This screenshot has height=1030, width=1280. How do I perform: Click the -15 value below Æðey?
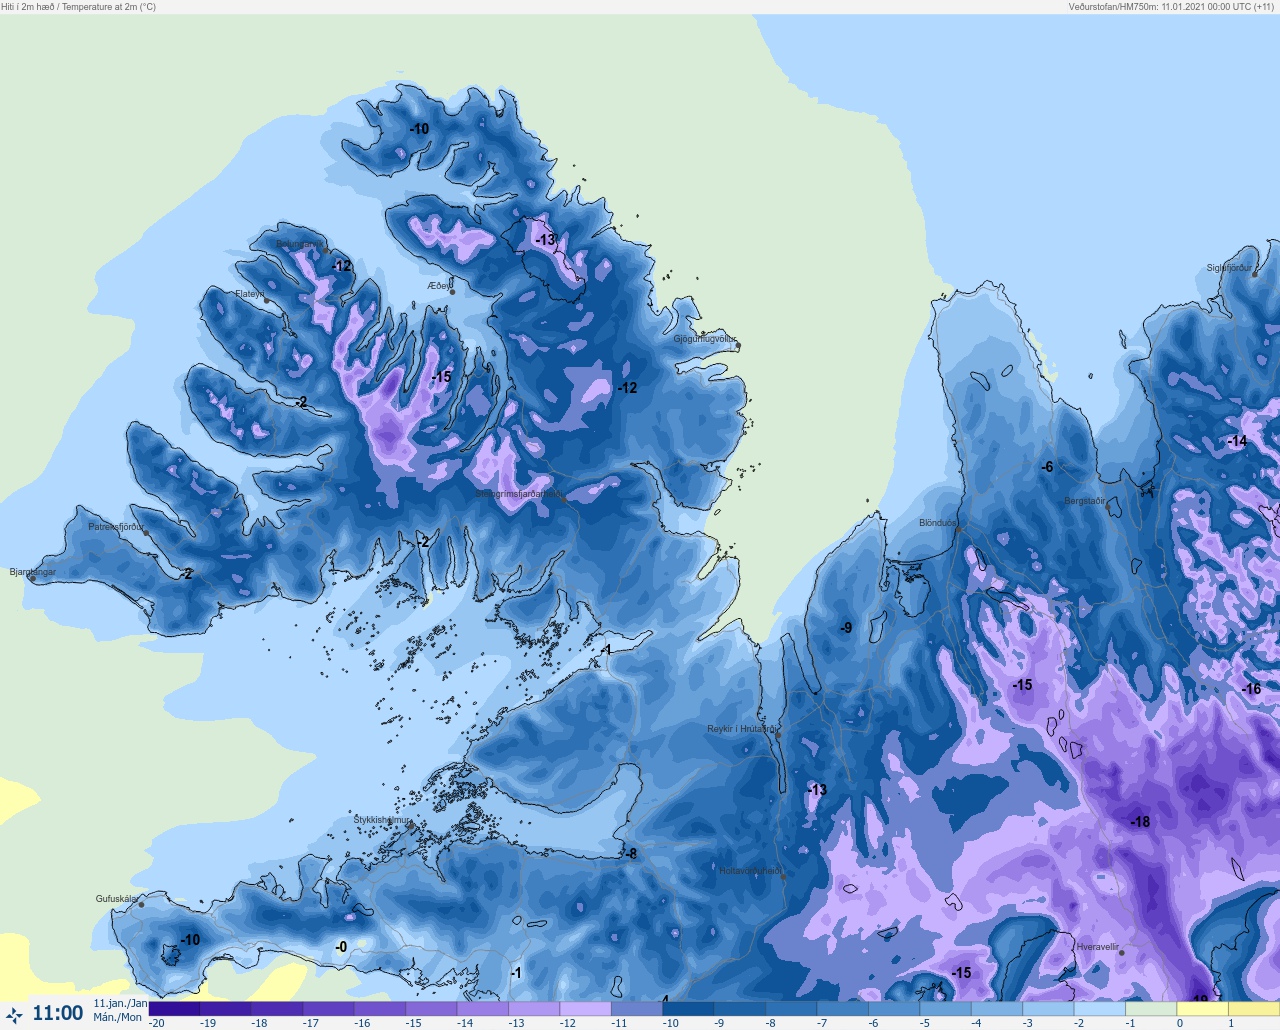coord(442,377)
